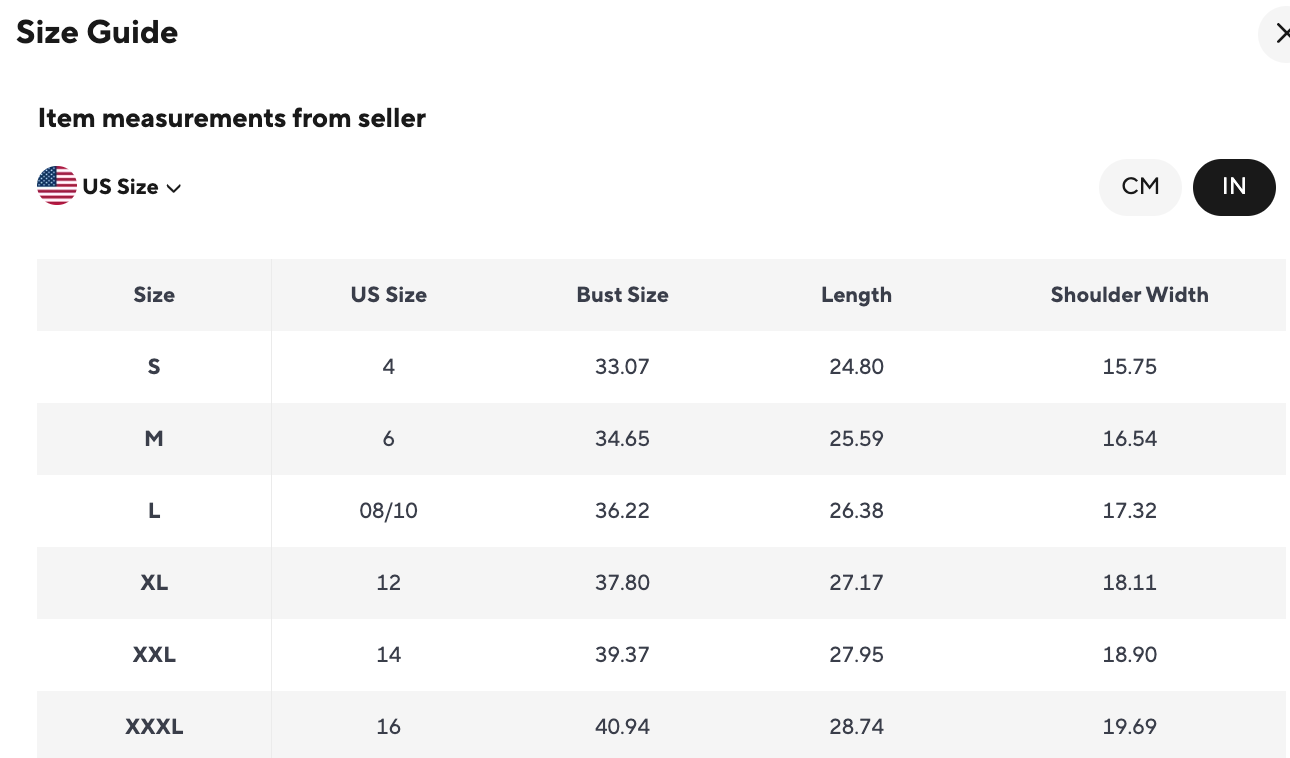Image resolution: width=1290 pixels, height=758 pixels.
Task: Open the US Size dropdown
Action: pyautogui.click(x=121, y=187)
